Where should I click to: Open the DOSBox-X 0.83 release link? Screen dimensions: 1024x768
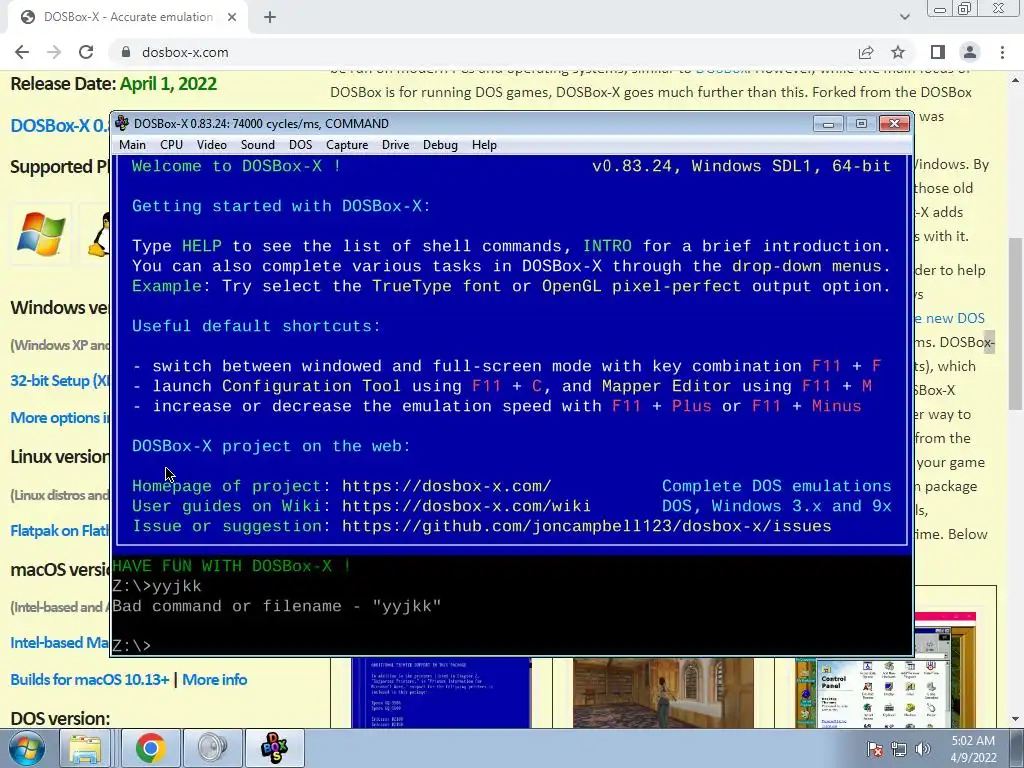[x=60, y=125]
